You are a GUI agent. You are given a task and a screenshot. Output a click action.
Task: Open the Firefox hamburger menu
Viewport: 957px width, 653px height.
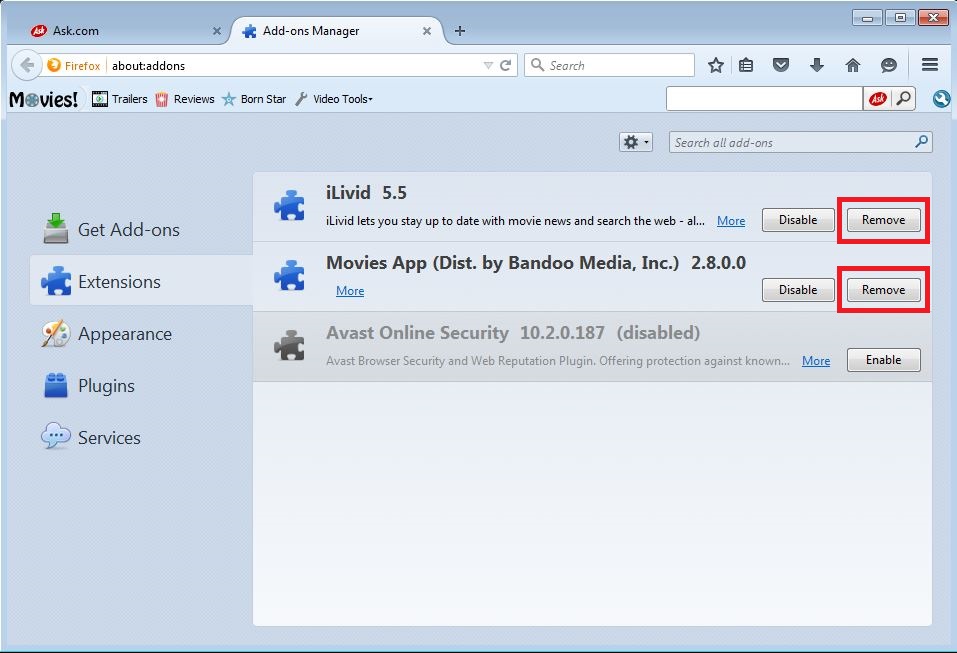pos(930,65)
